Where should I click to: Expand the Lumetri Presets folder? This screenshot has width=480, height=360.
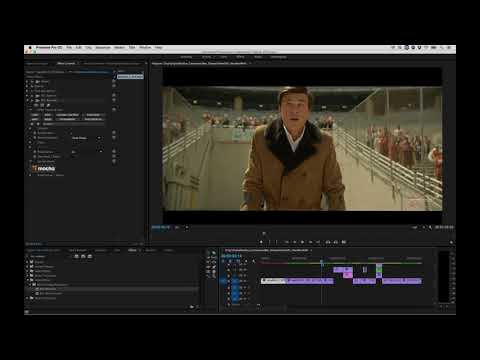28,267
